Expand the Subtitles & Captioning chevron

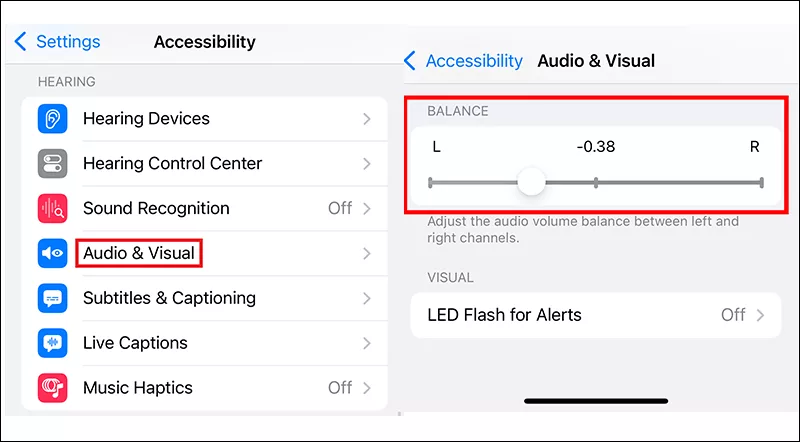pos(367,298)
